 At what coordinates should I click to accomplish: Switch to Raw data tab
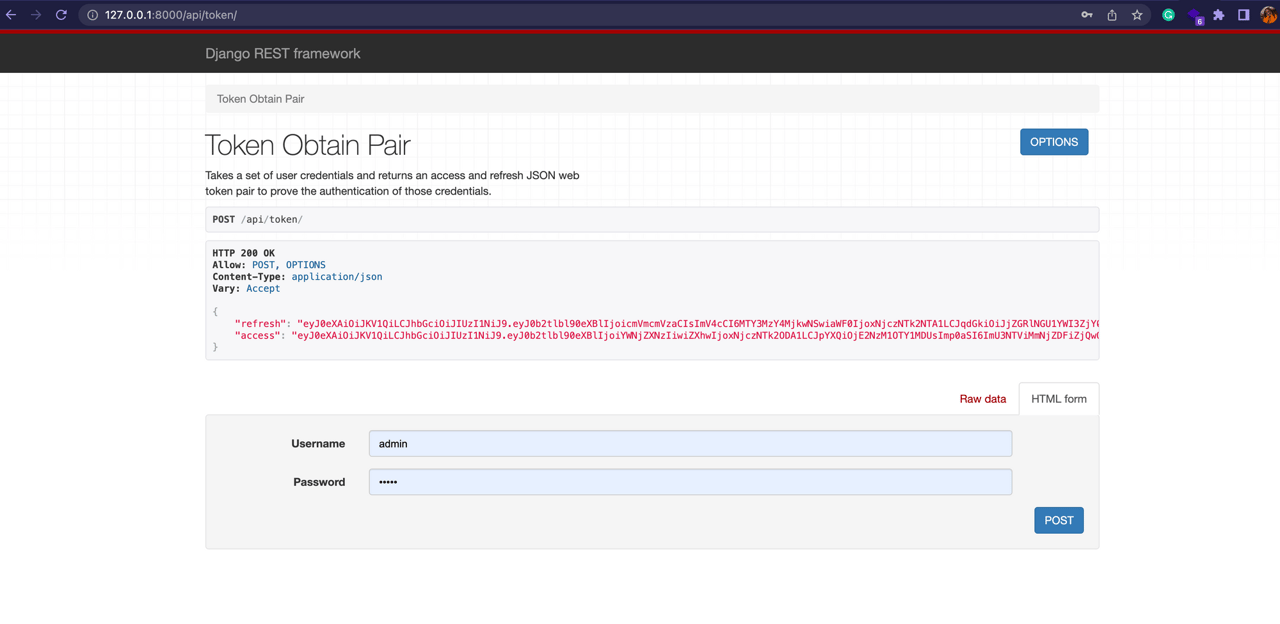click(983, 399)
